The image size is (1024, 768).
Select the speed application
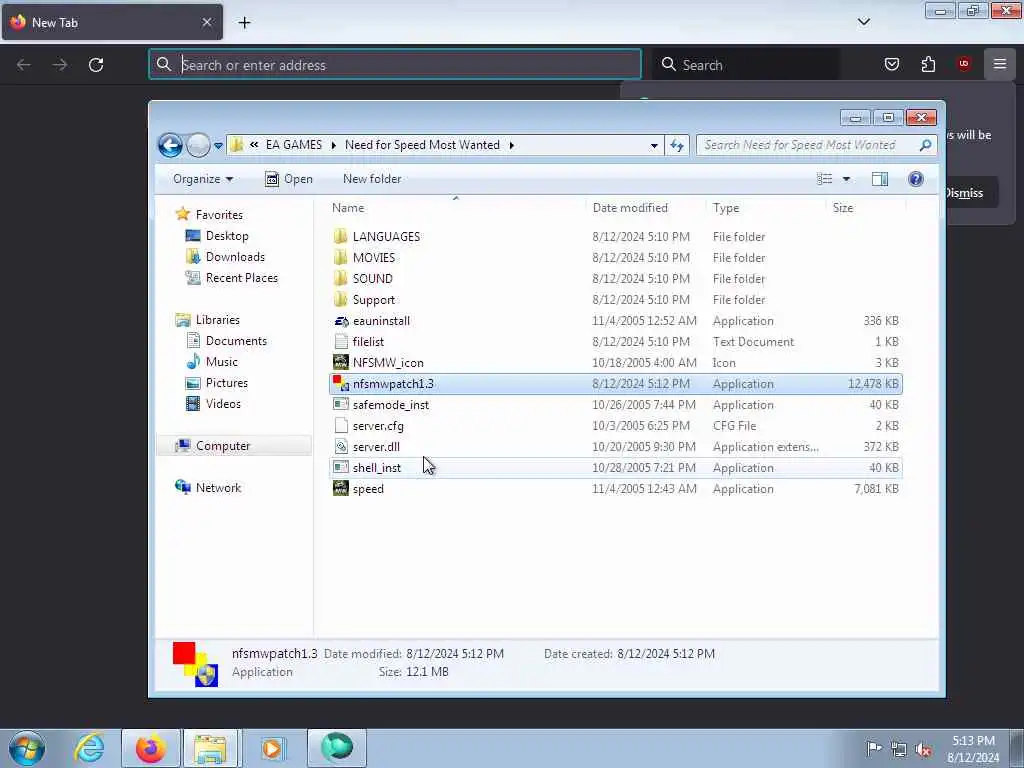615,488
